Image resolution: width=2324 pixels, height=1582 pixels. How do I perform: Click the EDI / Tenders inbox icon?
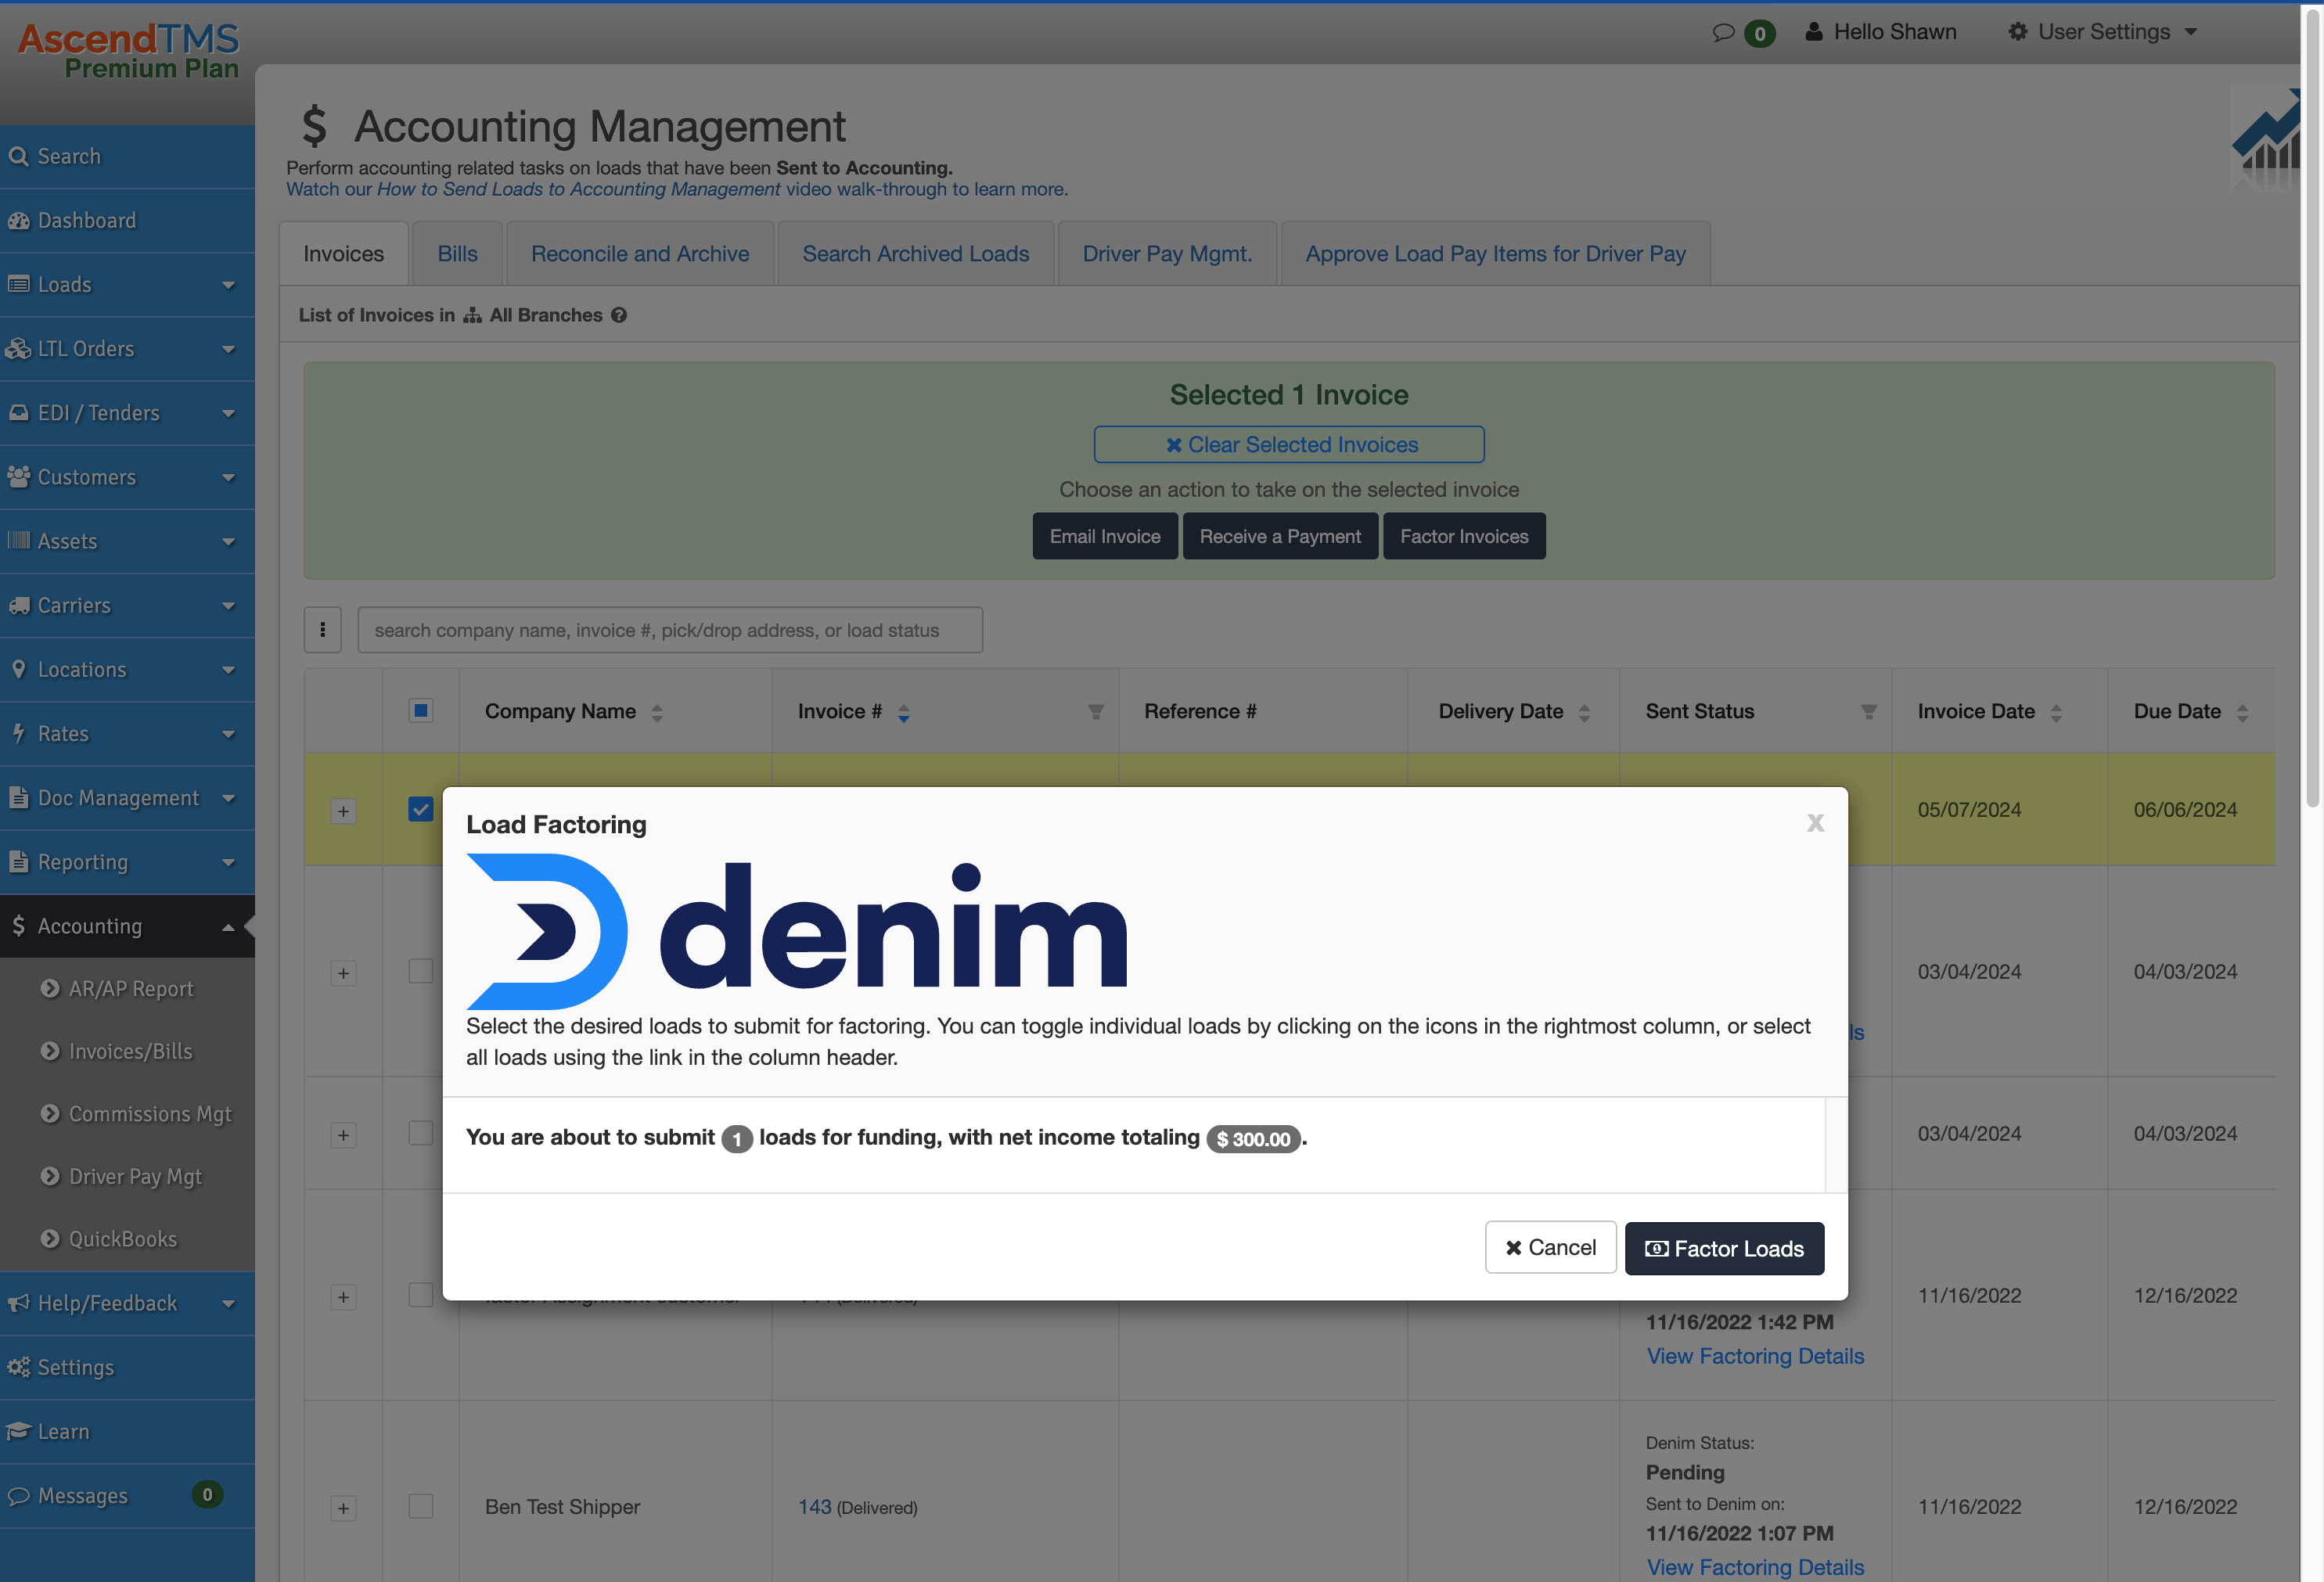click(18, 412)
